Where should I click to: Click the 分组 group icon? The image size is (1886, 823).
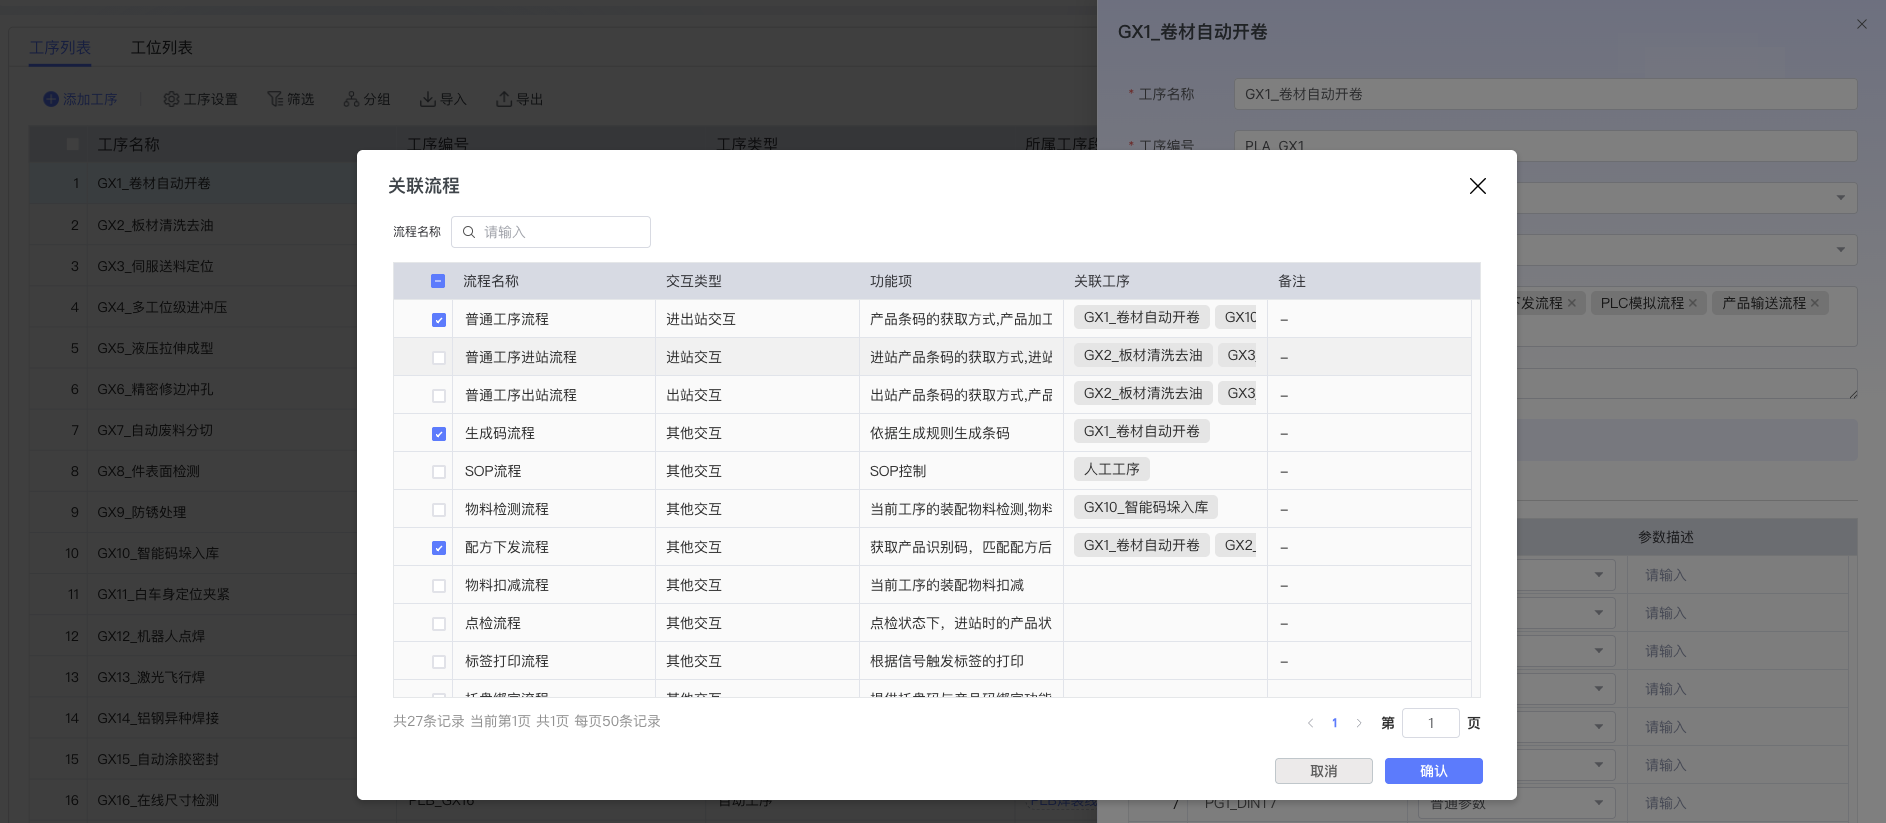tap(351, 99)
